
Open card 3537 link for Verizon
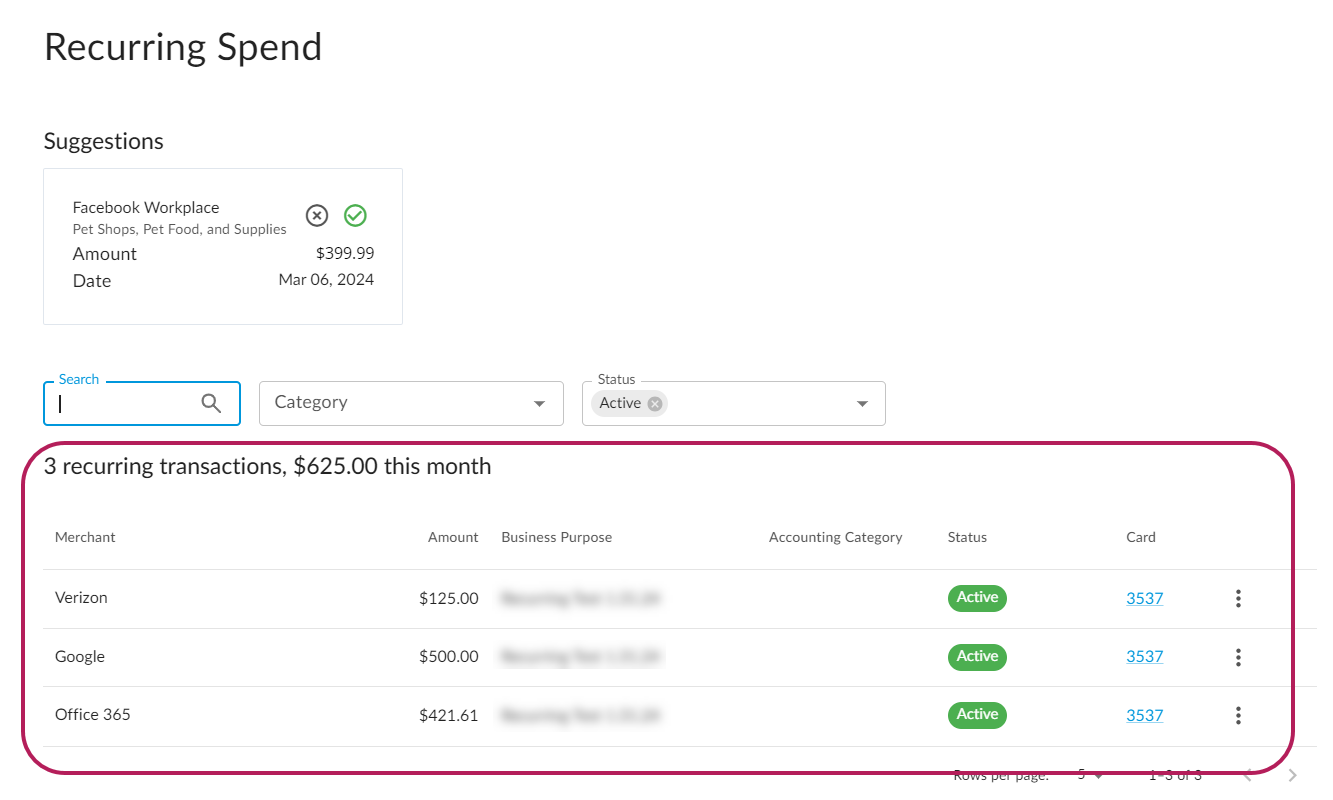(x=1144, y=599)
